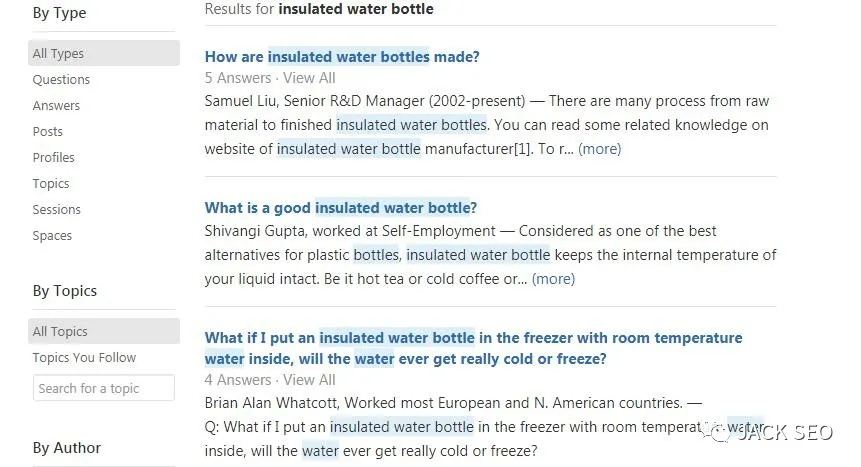Show only Posts results

point(47,132)
